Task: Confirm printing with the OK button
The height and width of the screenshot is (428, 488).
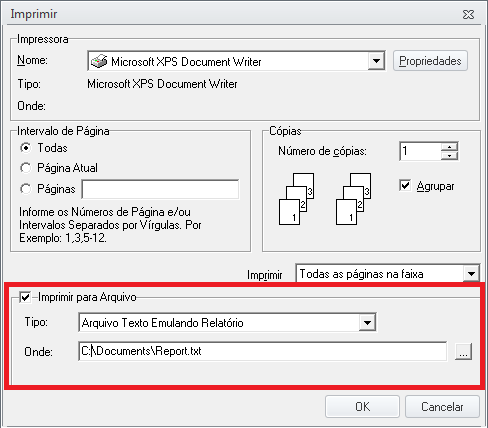Action: coord(362,407)
